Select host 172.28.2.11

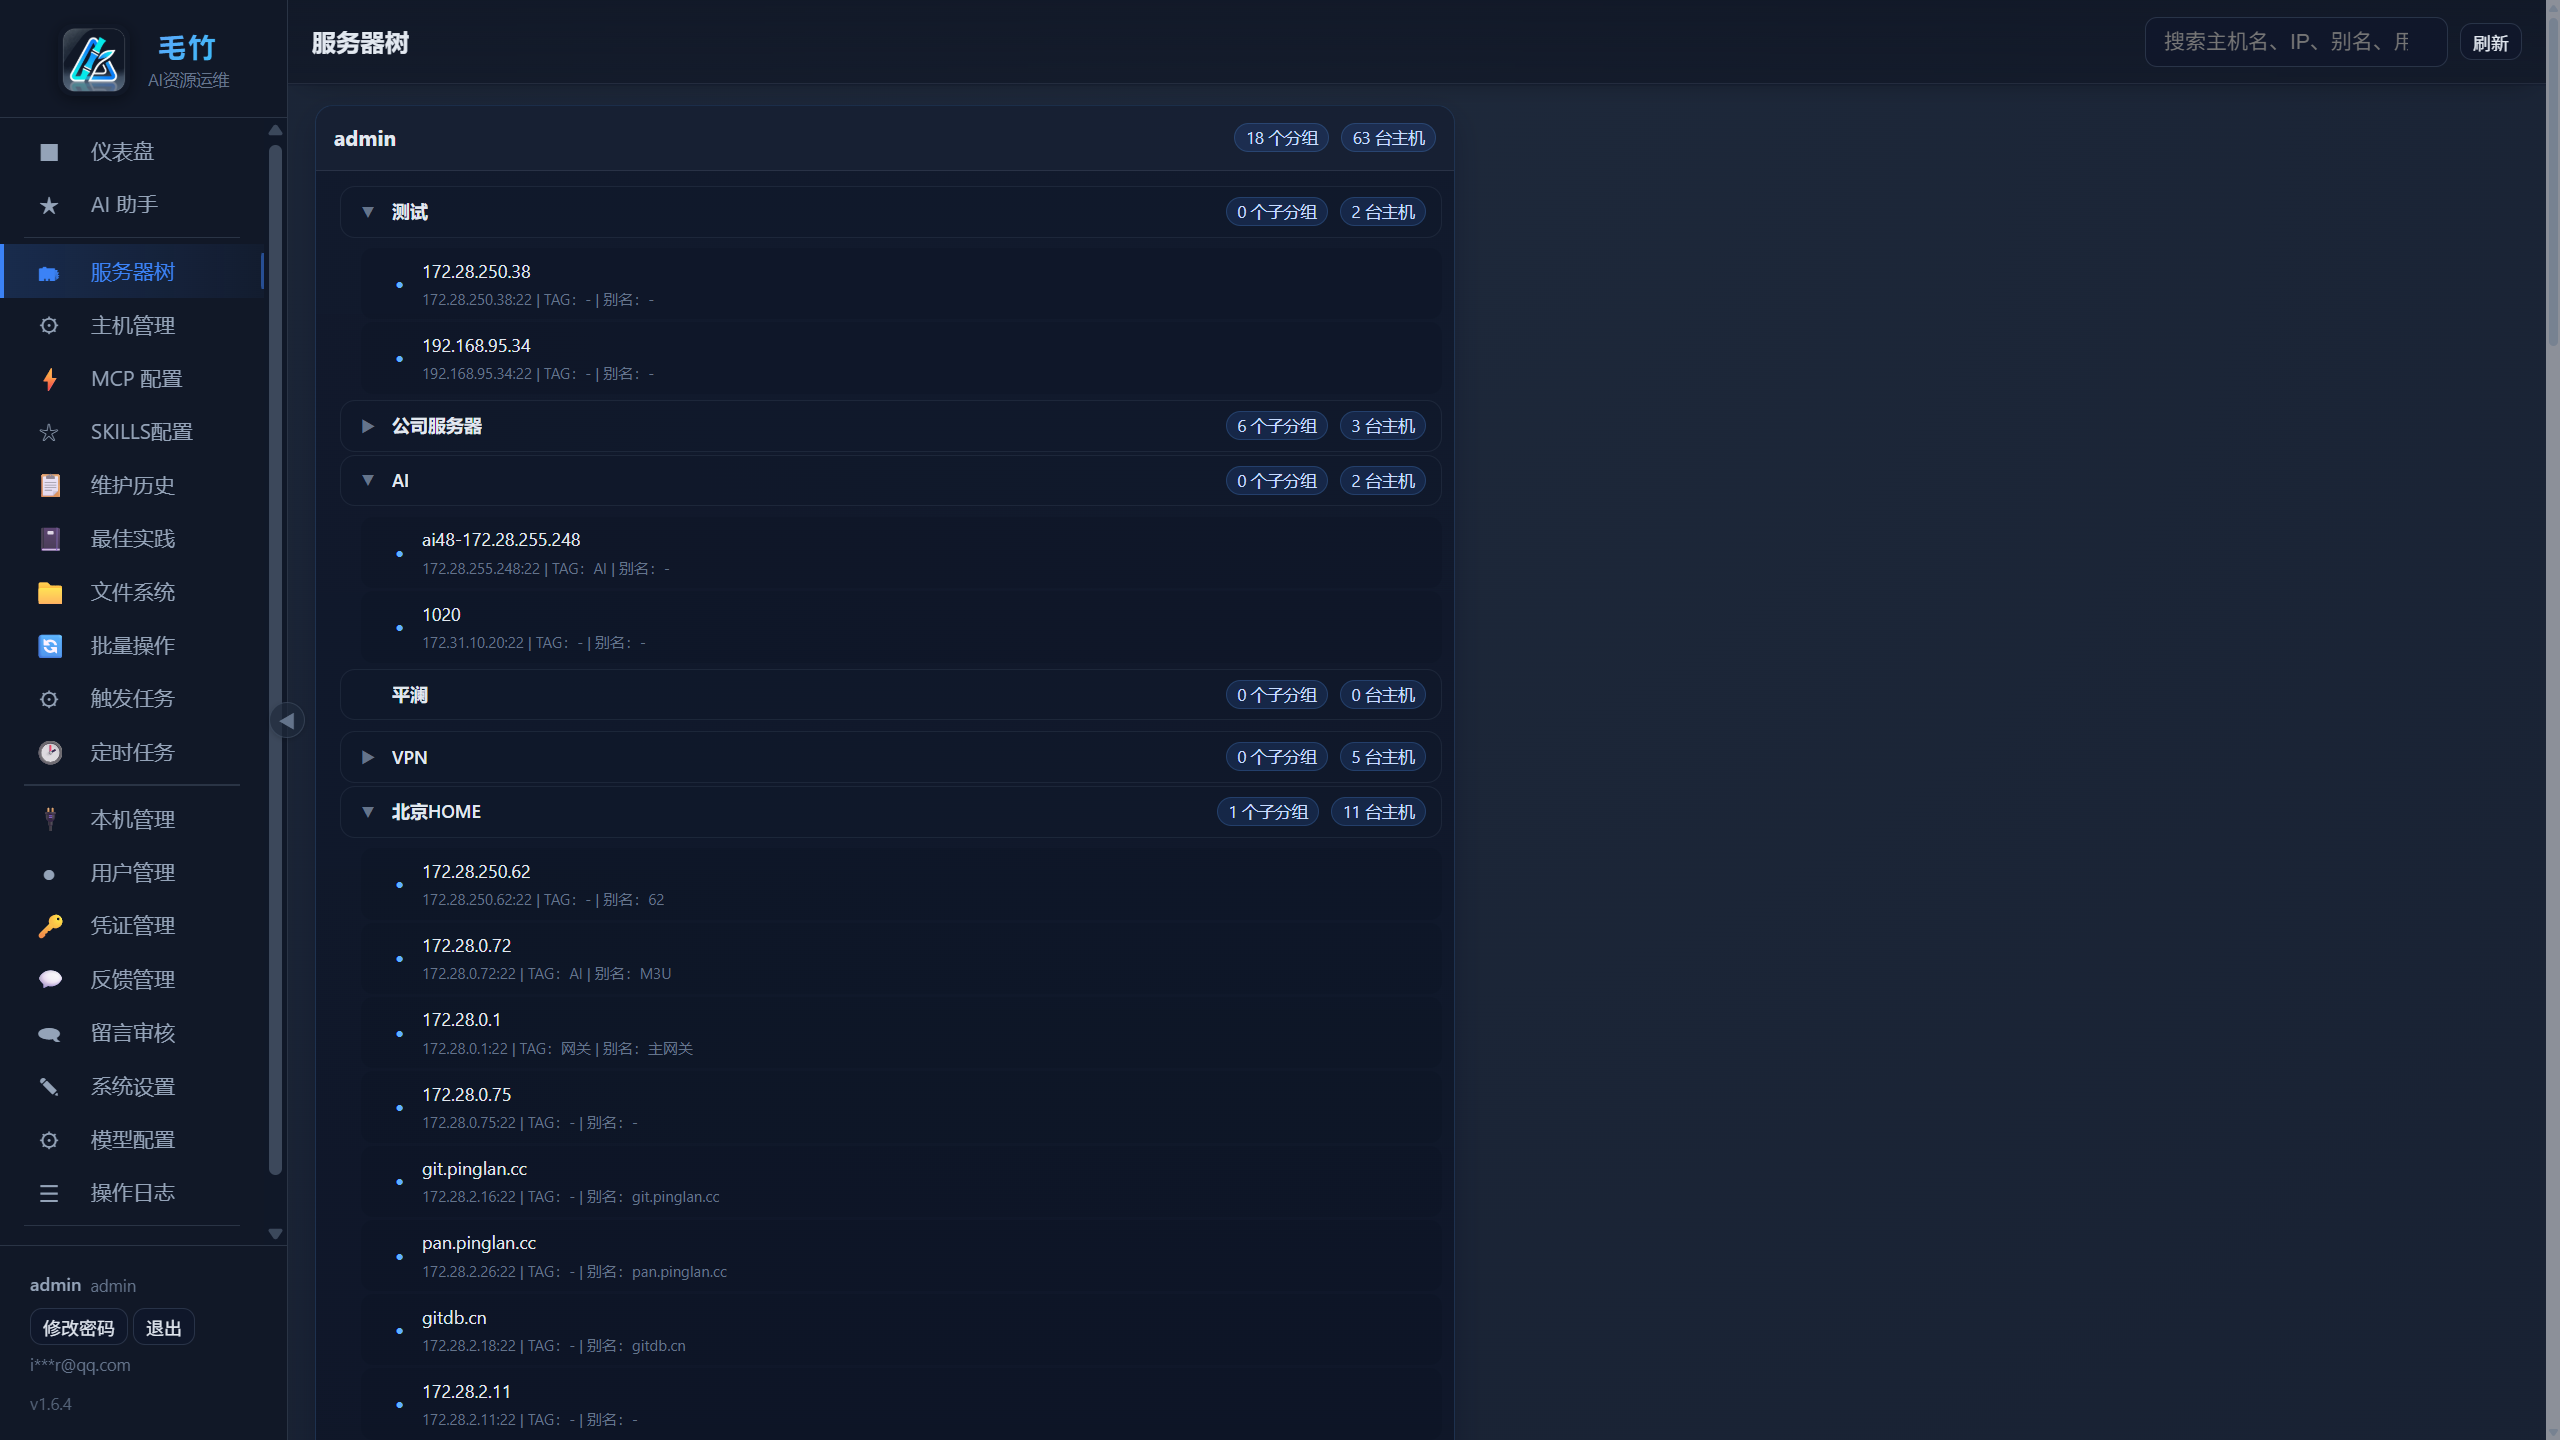pos(901,1405)
